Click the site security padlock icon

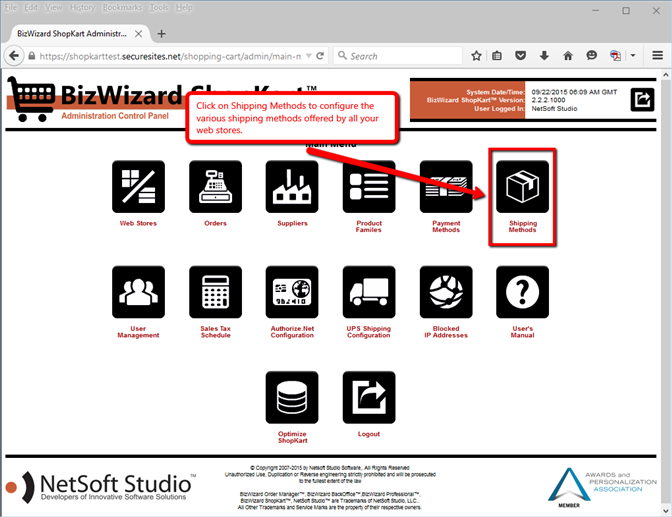(x=31, y=56)
